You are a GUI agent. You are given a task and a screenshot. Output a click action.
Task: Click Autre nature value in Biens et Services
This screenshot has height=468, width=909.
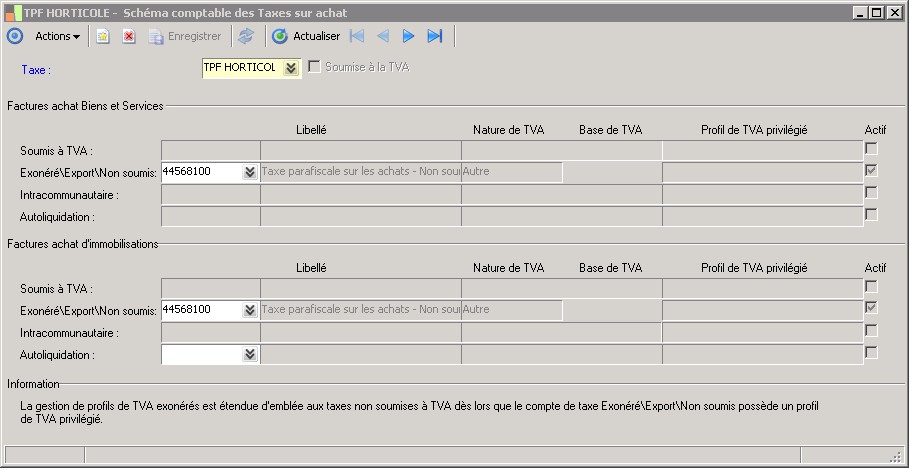[x=512, y=172]
